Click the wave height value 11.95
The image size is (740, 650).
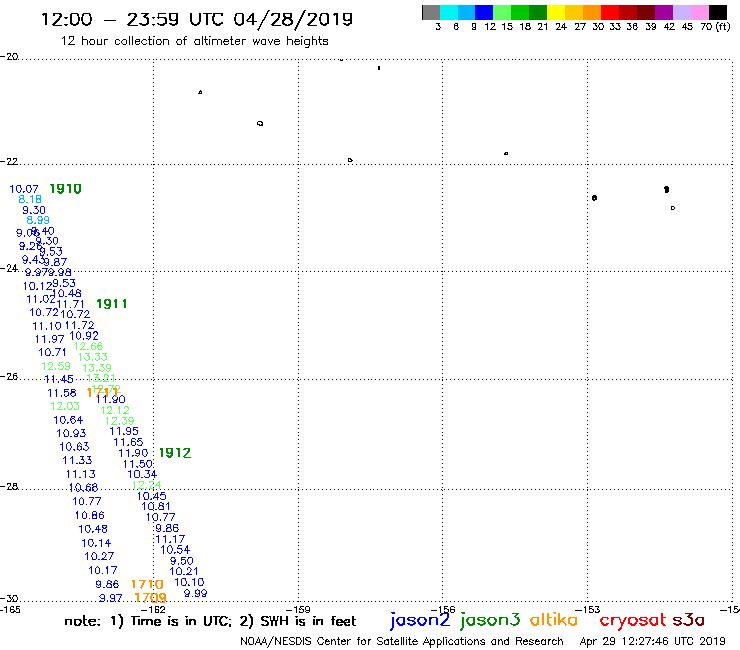pos(124,431)
